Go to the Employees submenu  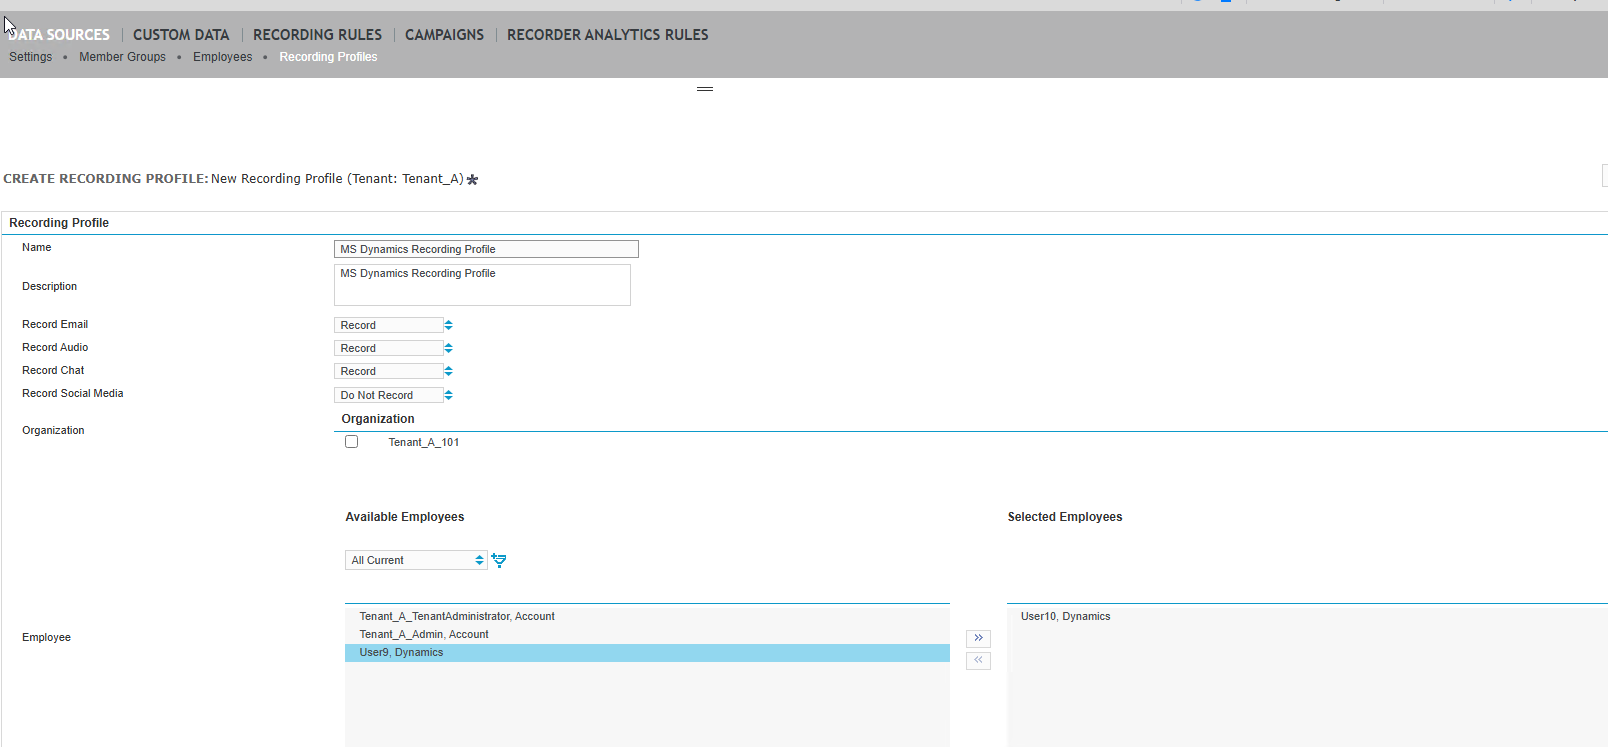(222, 57)
